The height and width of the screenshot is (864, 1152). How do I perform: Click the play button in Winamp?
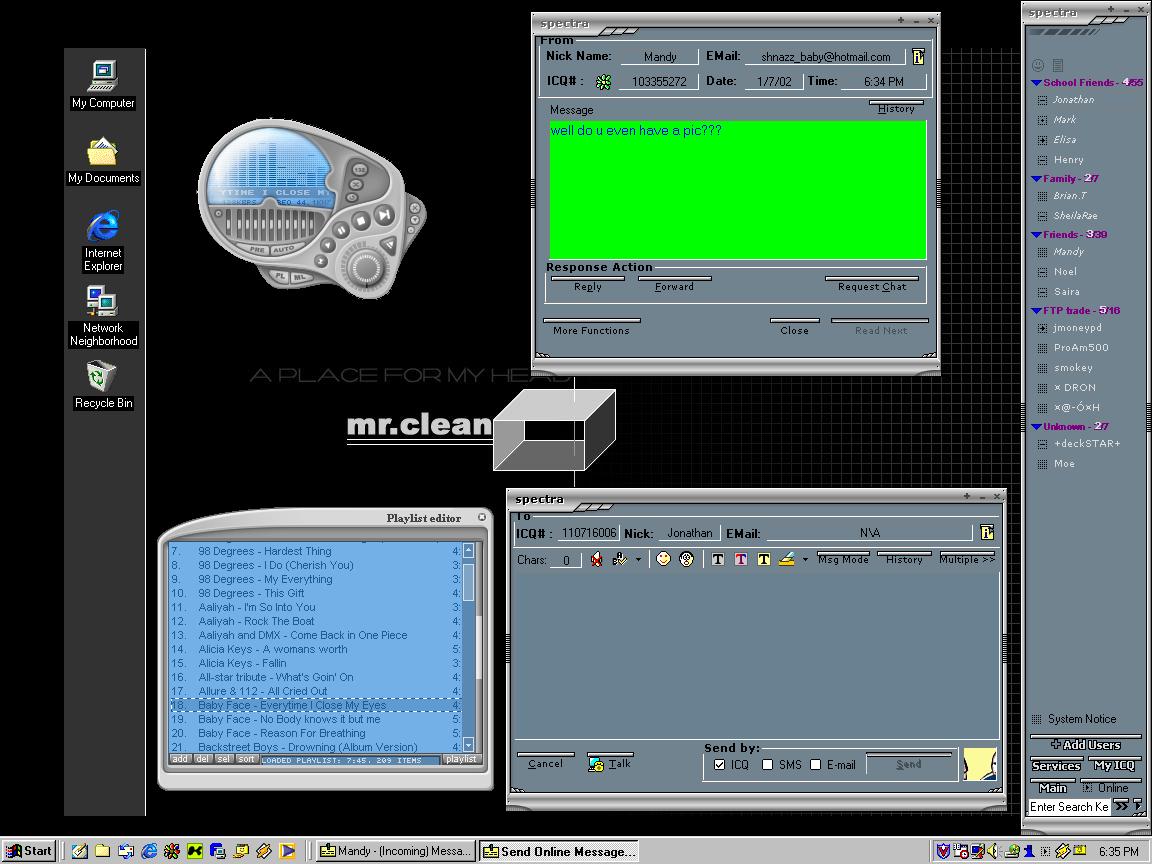(x=327, y=245)
